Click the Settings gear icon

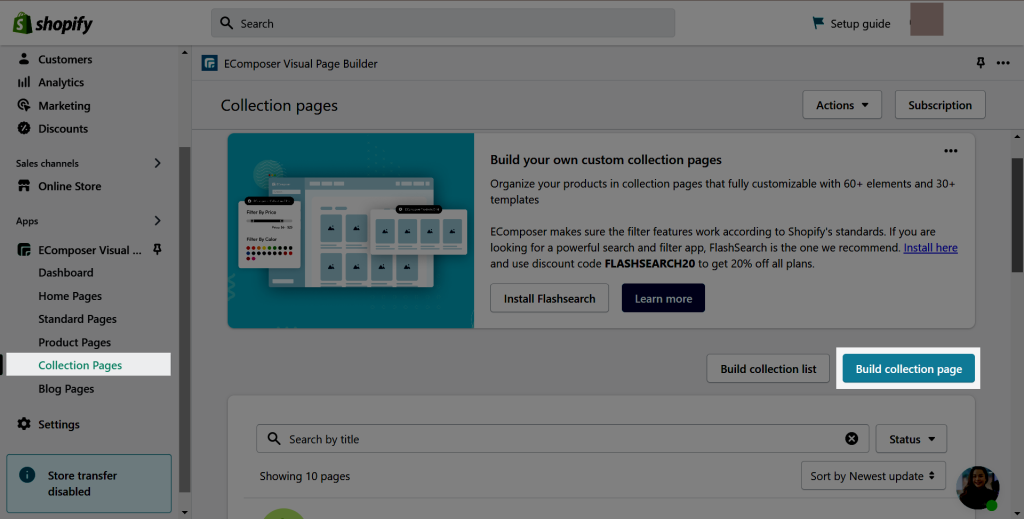(24, 424)
